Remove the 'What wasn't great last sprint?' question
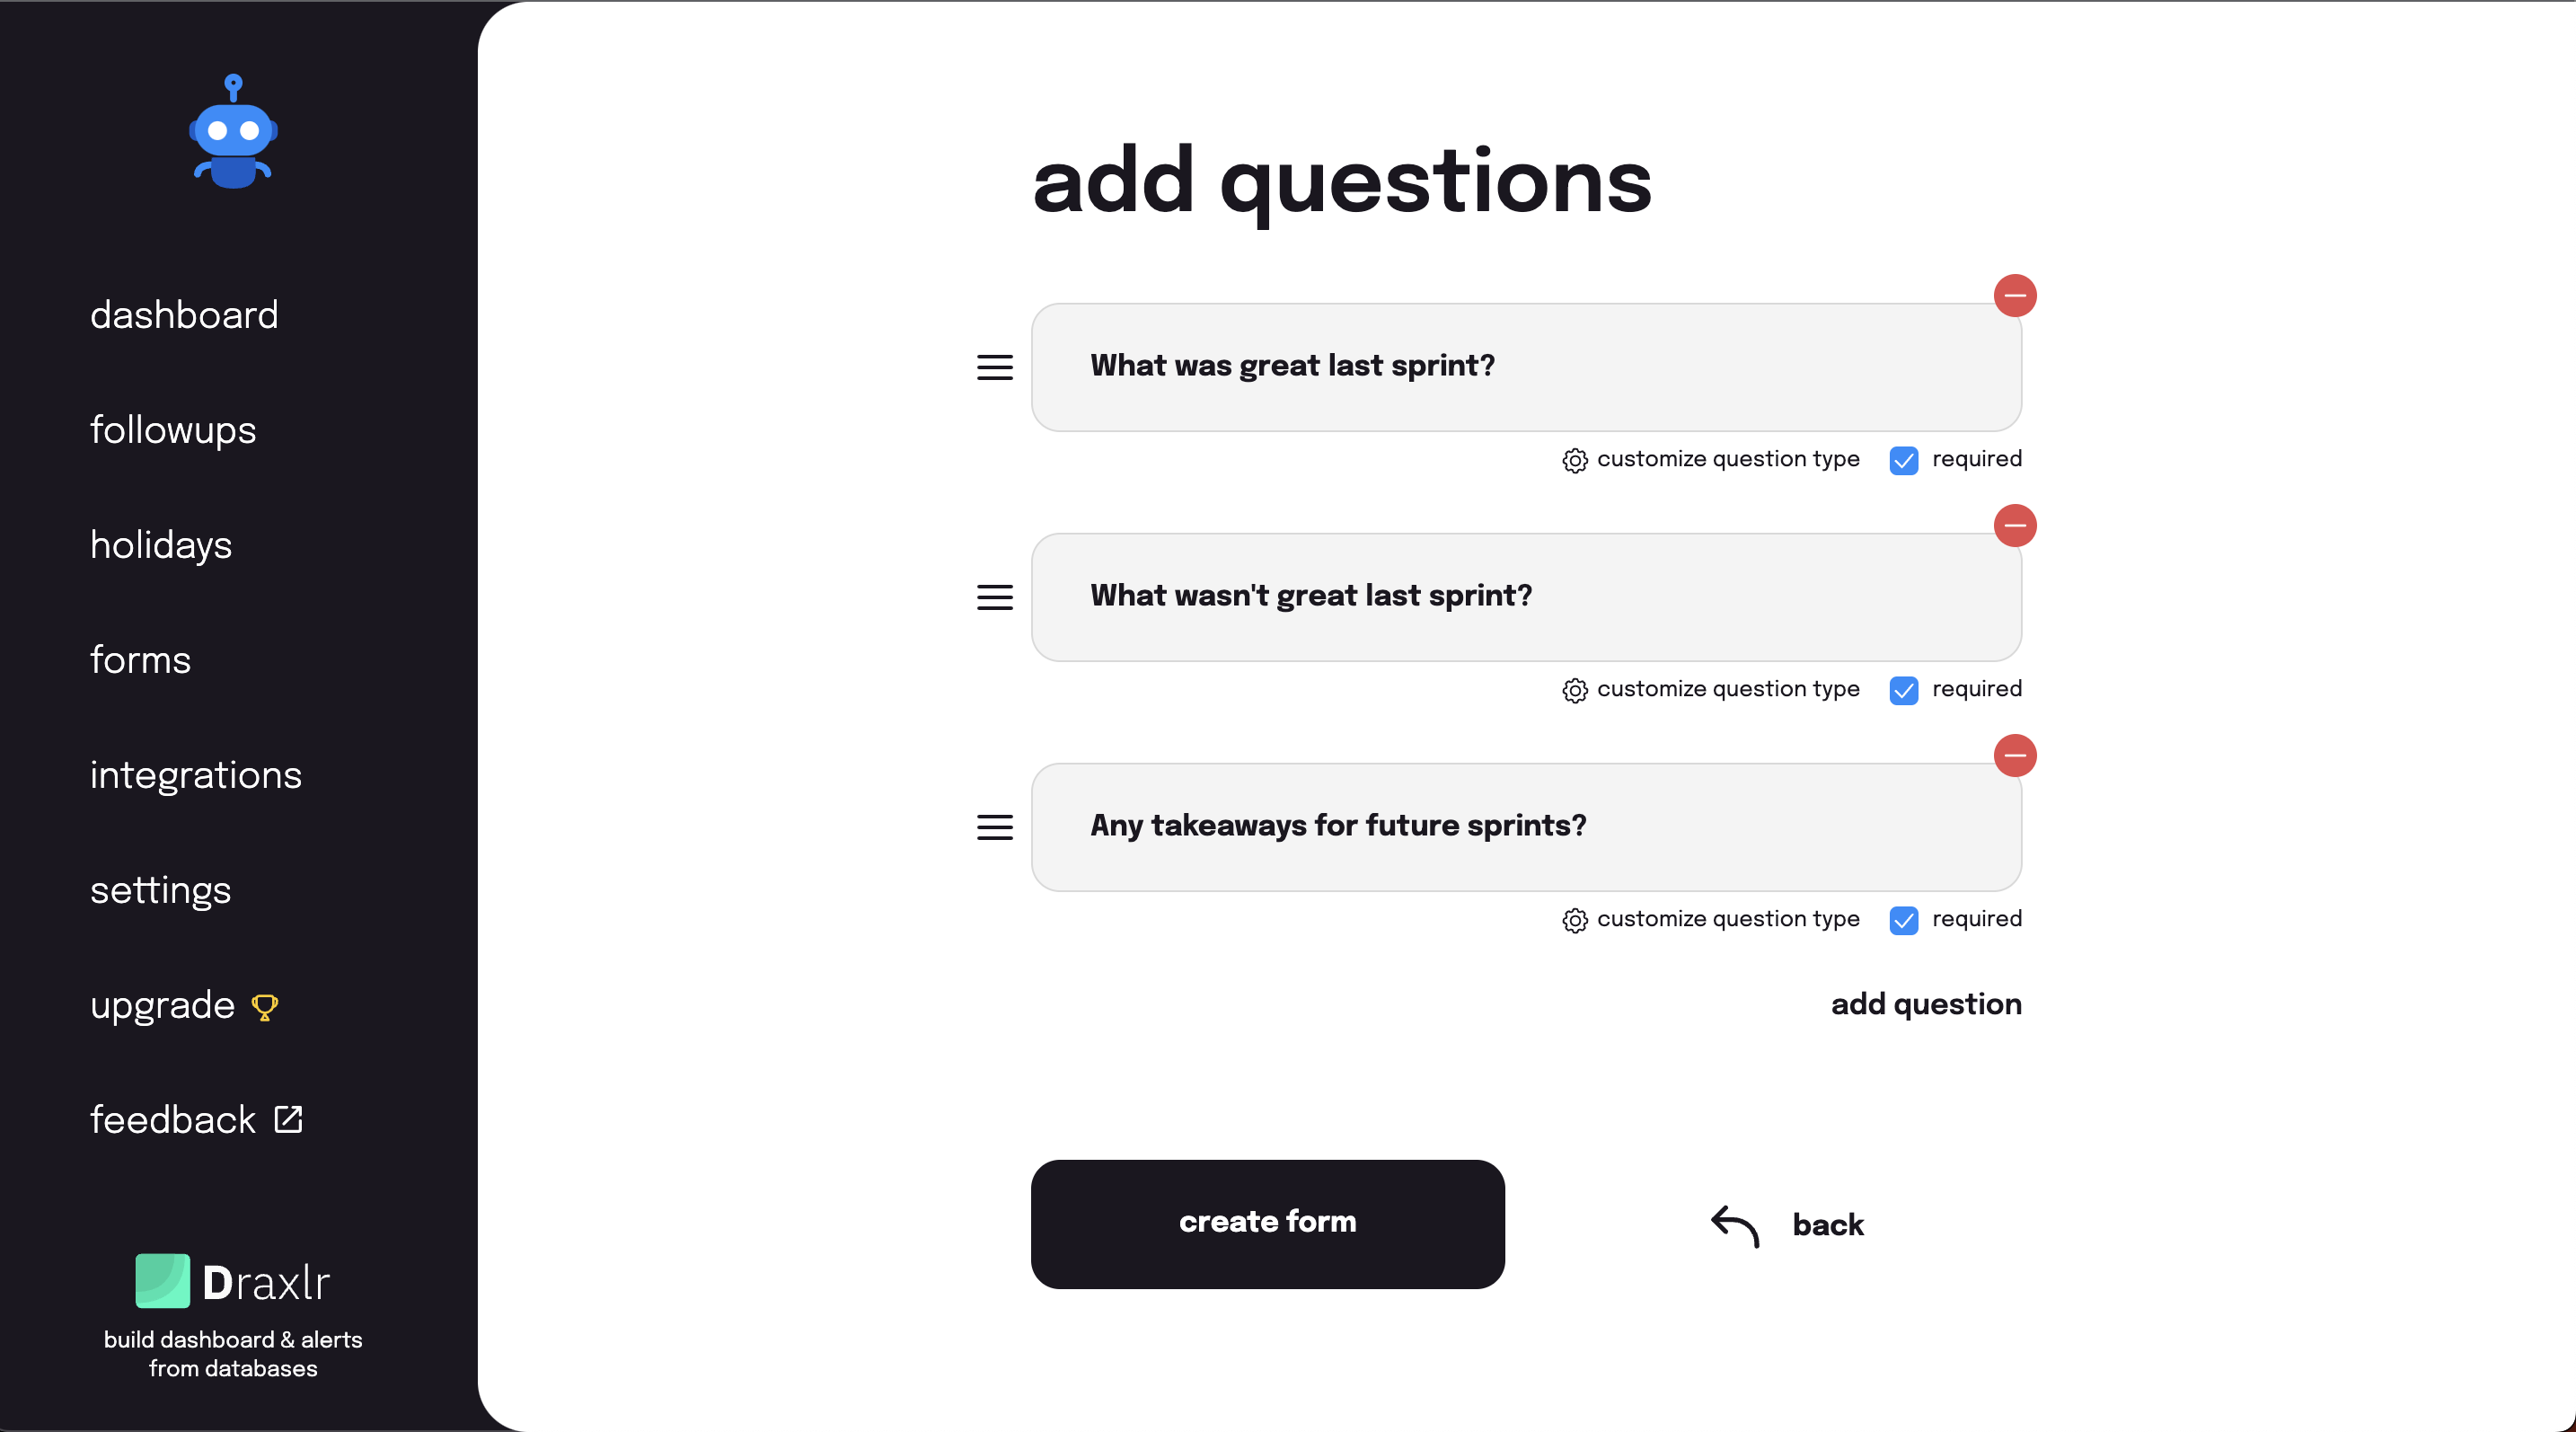Viewport: 2576px width, 1432px height. [x=2015, y=526]
